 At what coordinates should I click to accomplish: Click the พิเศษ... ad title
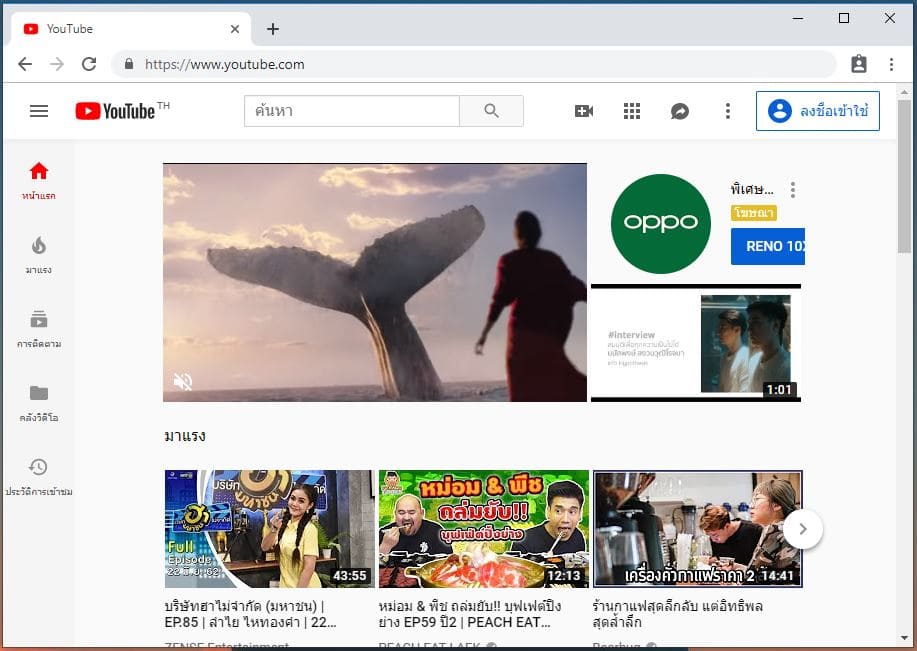752,190
